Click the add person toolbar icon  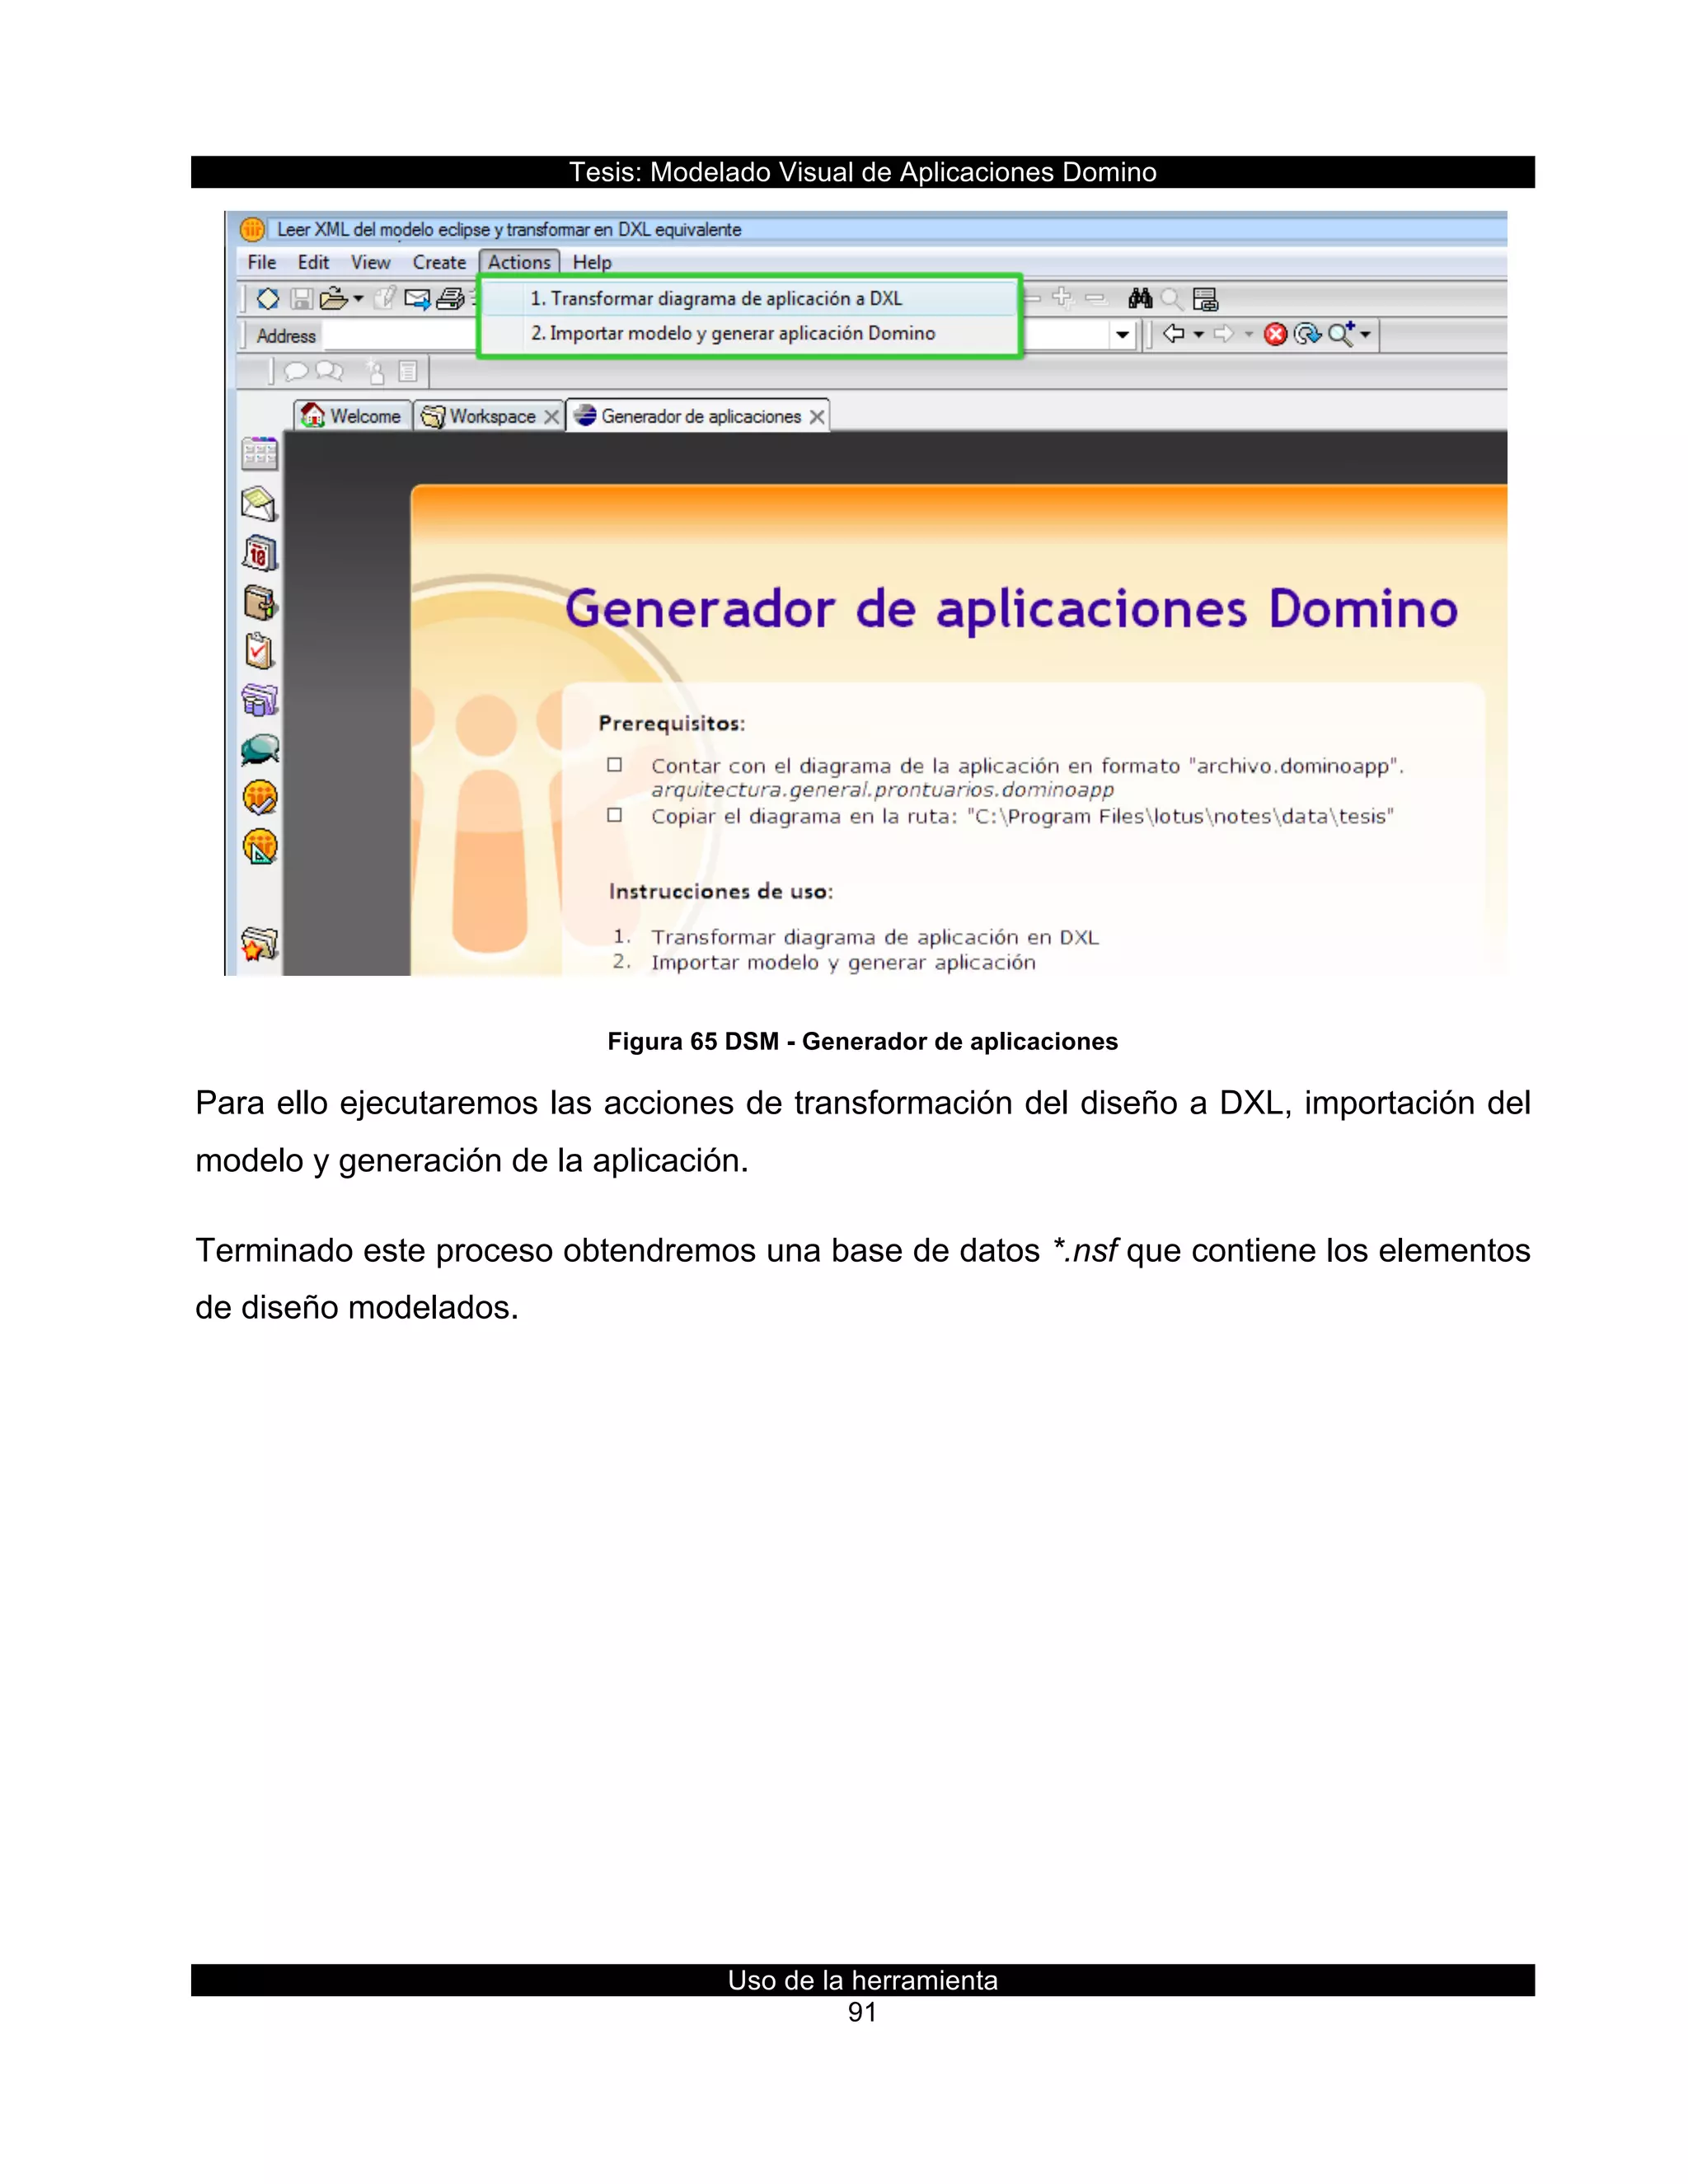(x=376, y=372)
